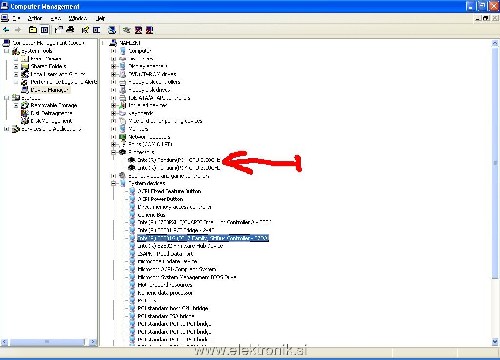This screenshot has width=500, height=360.
Task: Open the File menu
Action: pyautogui.click(x=17, y=18)
